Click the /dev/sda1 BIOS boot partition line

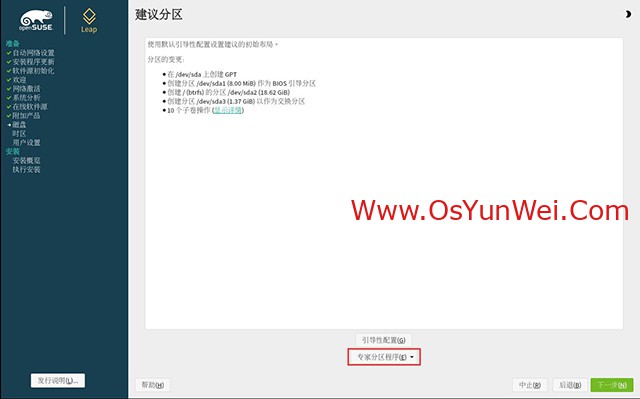coord(242,83)
